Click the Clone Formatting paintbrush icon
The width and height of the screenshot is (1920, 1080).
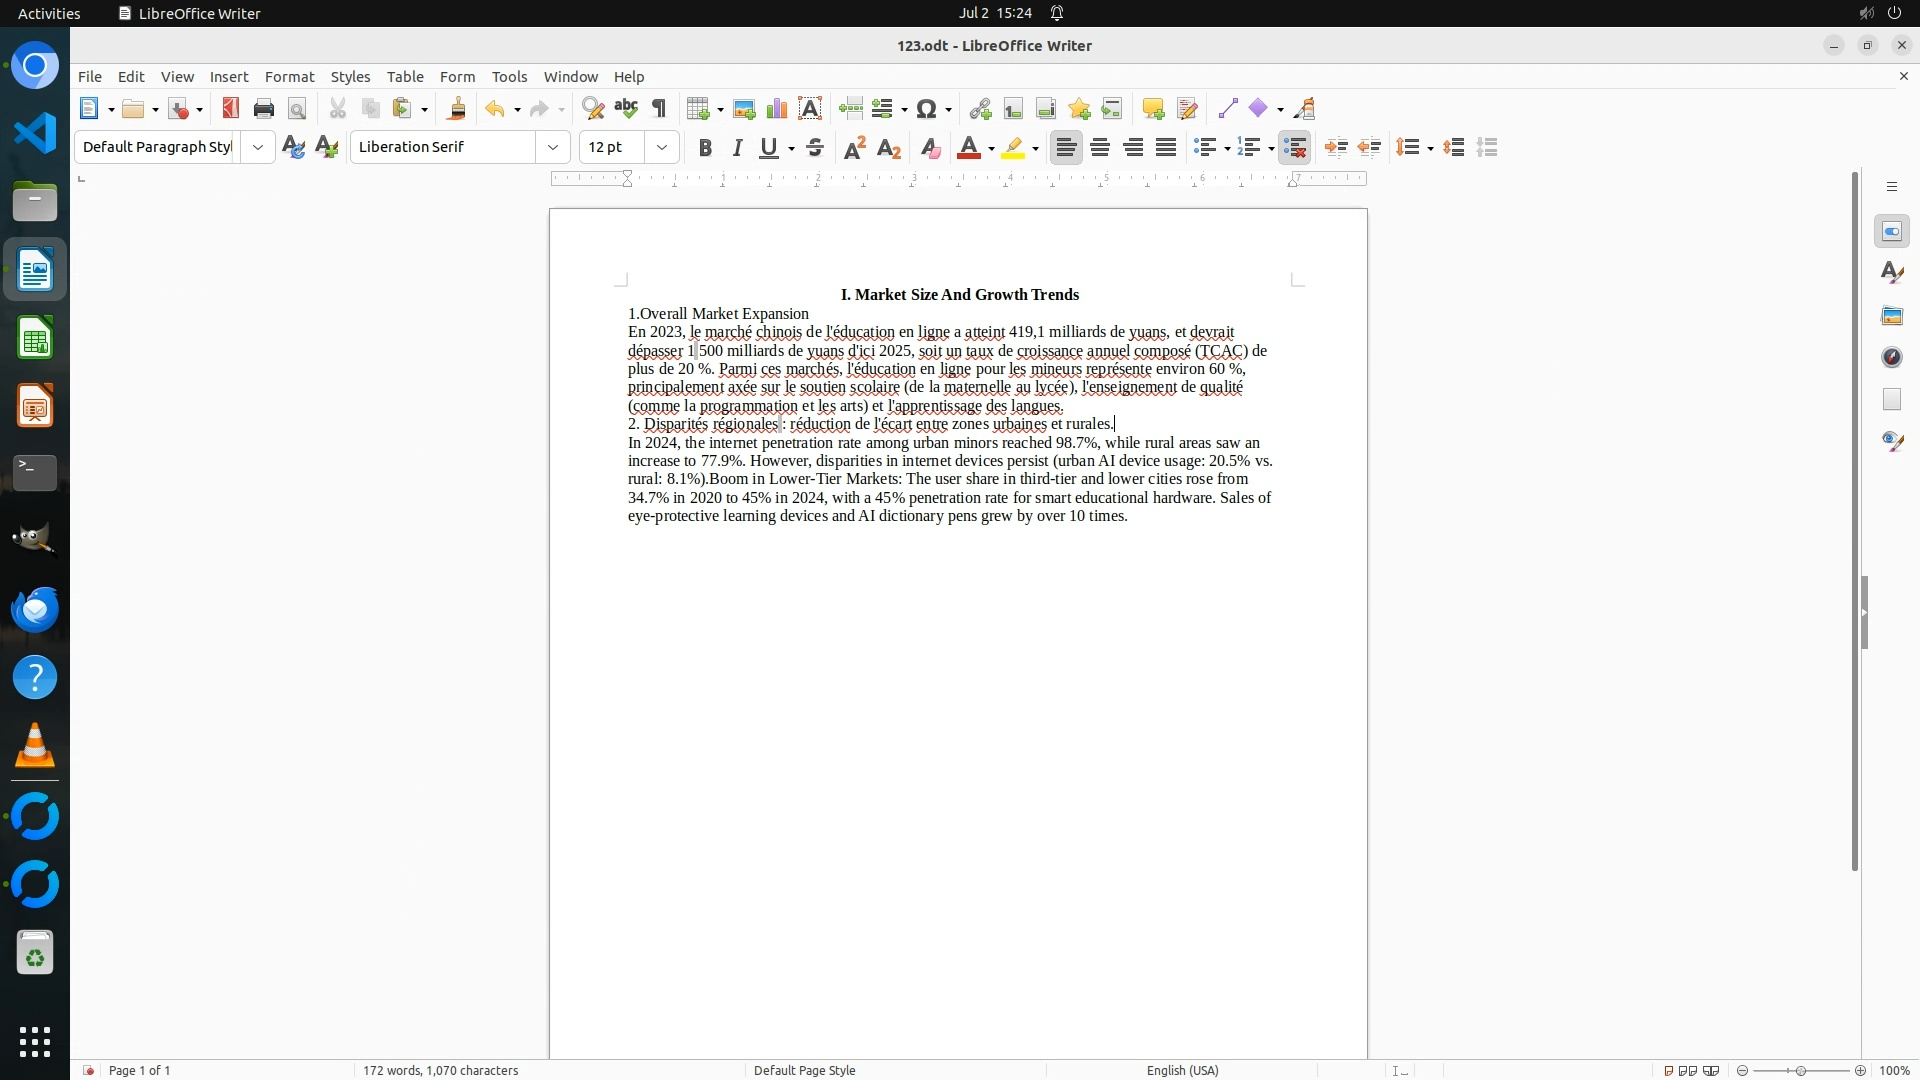457,109
